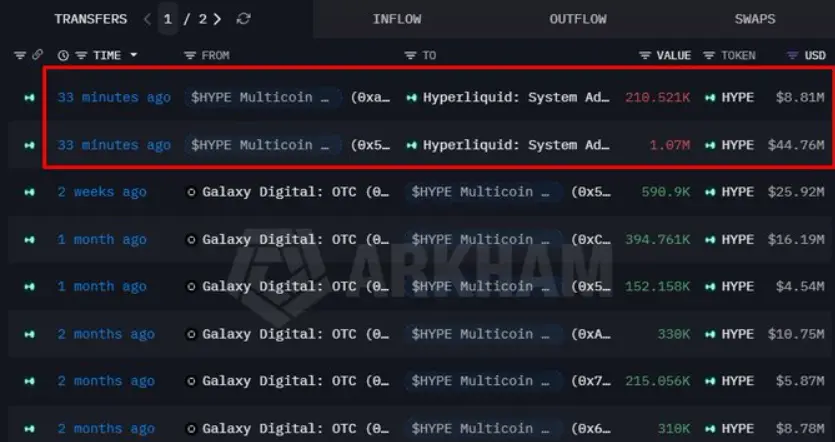Open $HYPE Multicoin recipient in $25.92M row
This screenshot has width=835, height=442.
483,192
